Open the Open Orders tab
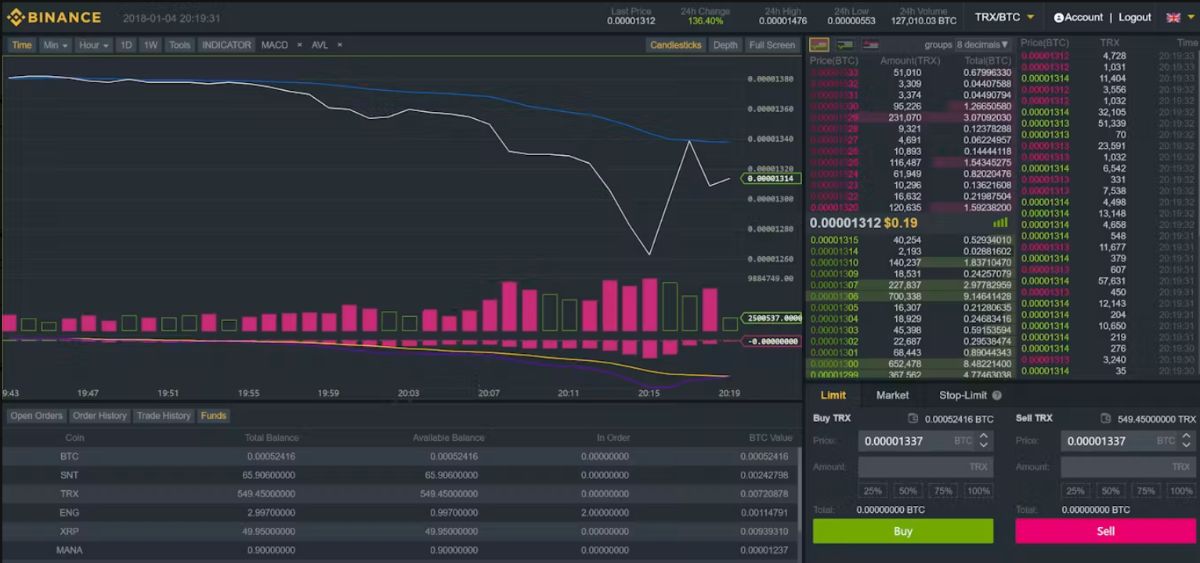Viewport: 1200px width, 563px height. tap(37, 416)
